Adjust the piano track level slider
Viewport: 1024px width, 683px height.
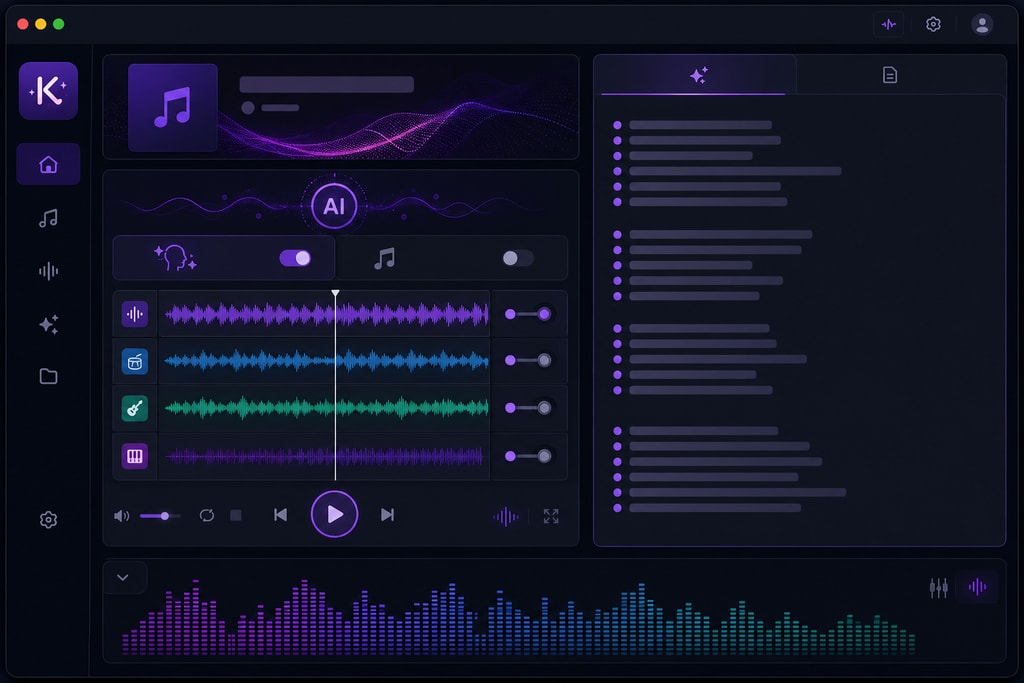click(528, 456)
